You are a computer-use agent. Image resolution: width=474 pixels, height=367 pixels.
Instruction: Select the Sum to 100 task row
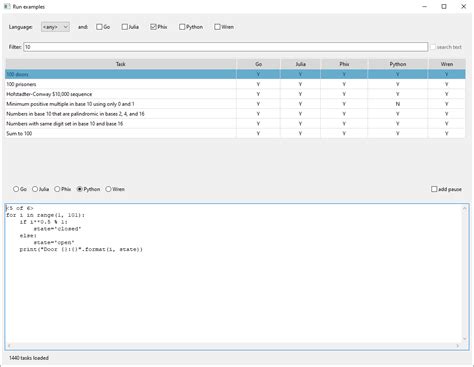(235, 134)
